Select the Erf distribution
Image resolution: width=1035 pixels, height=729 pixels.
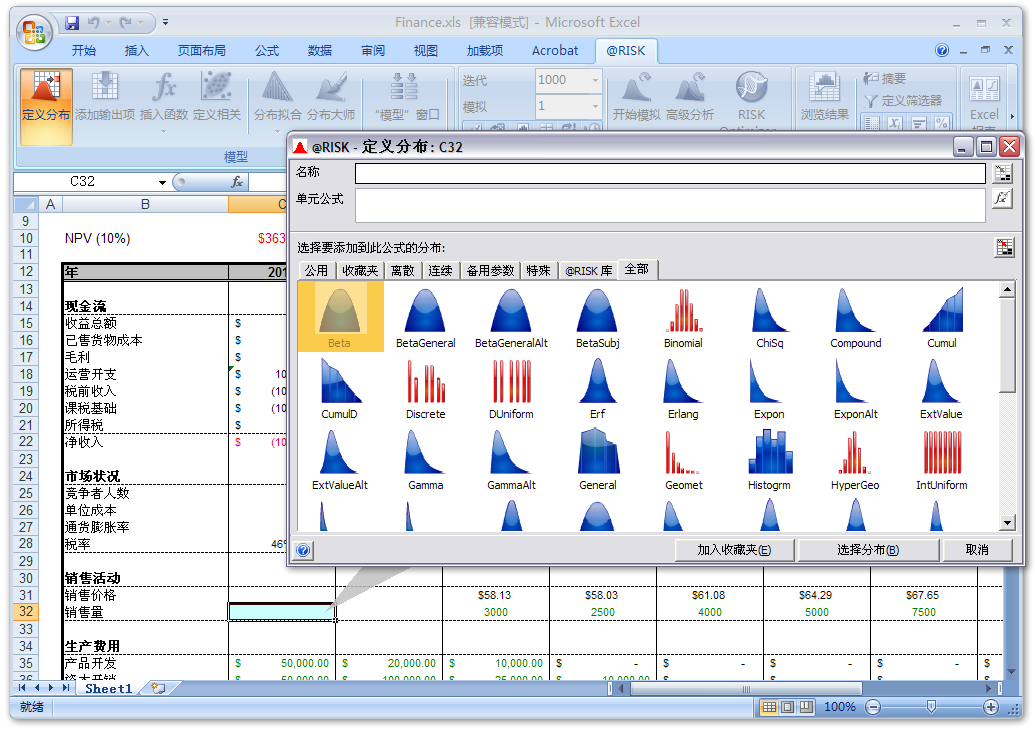597,388
